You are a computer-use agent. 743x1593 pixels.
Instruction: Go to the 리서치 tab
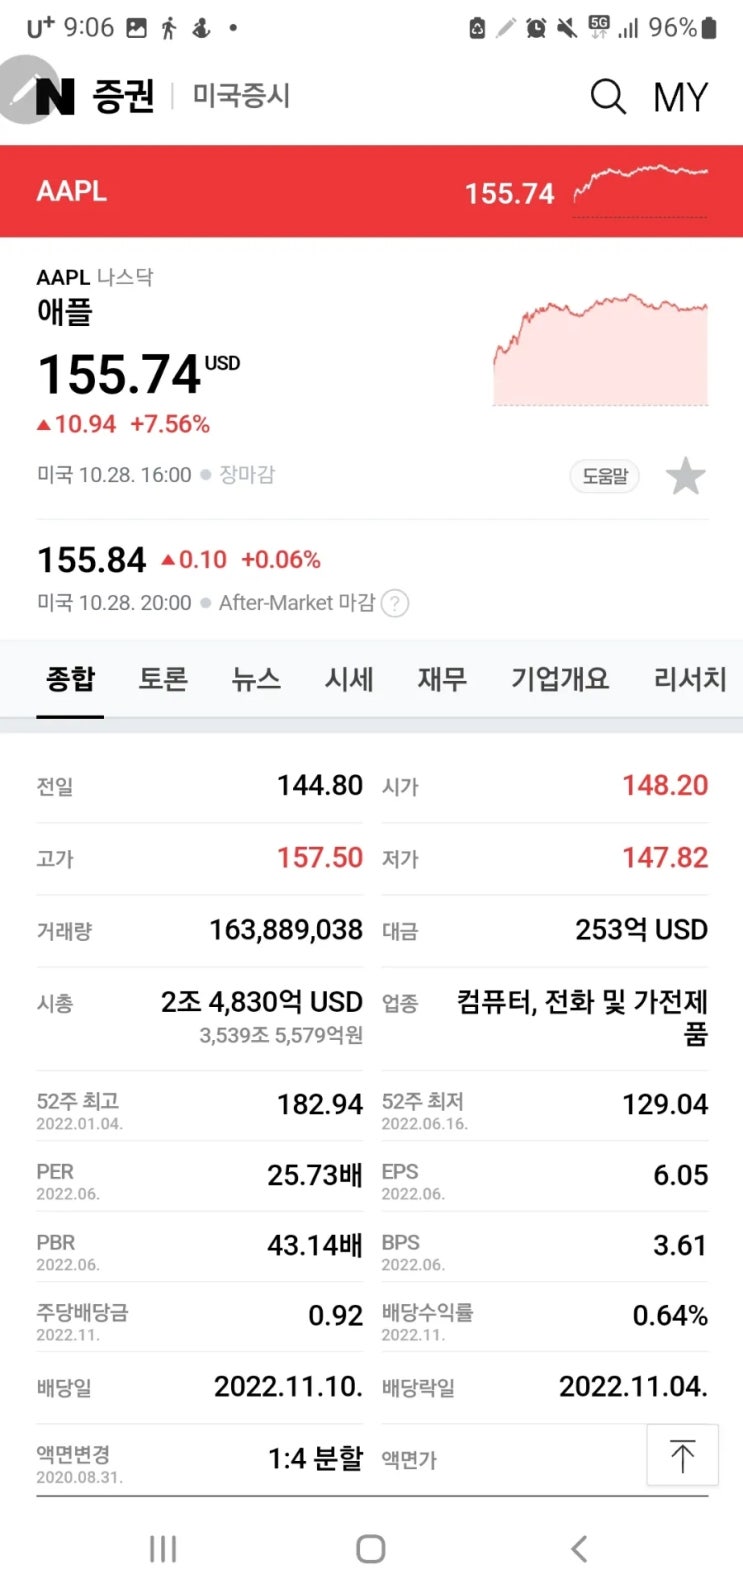click(x=690, y=679)
